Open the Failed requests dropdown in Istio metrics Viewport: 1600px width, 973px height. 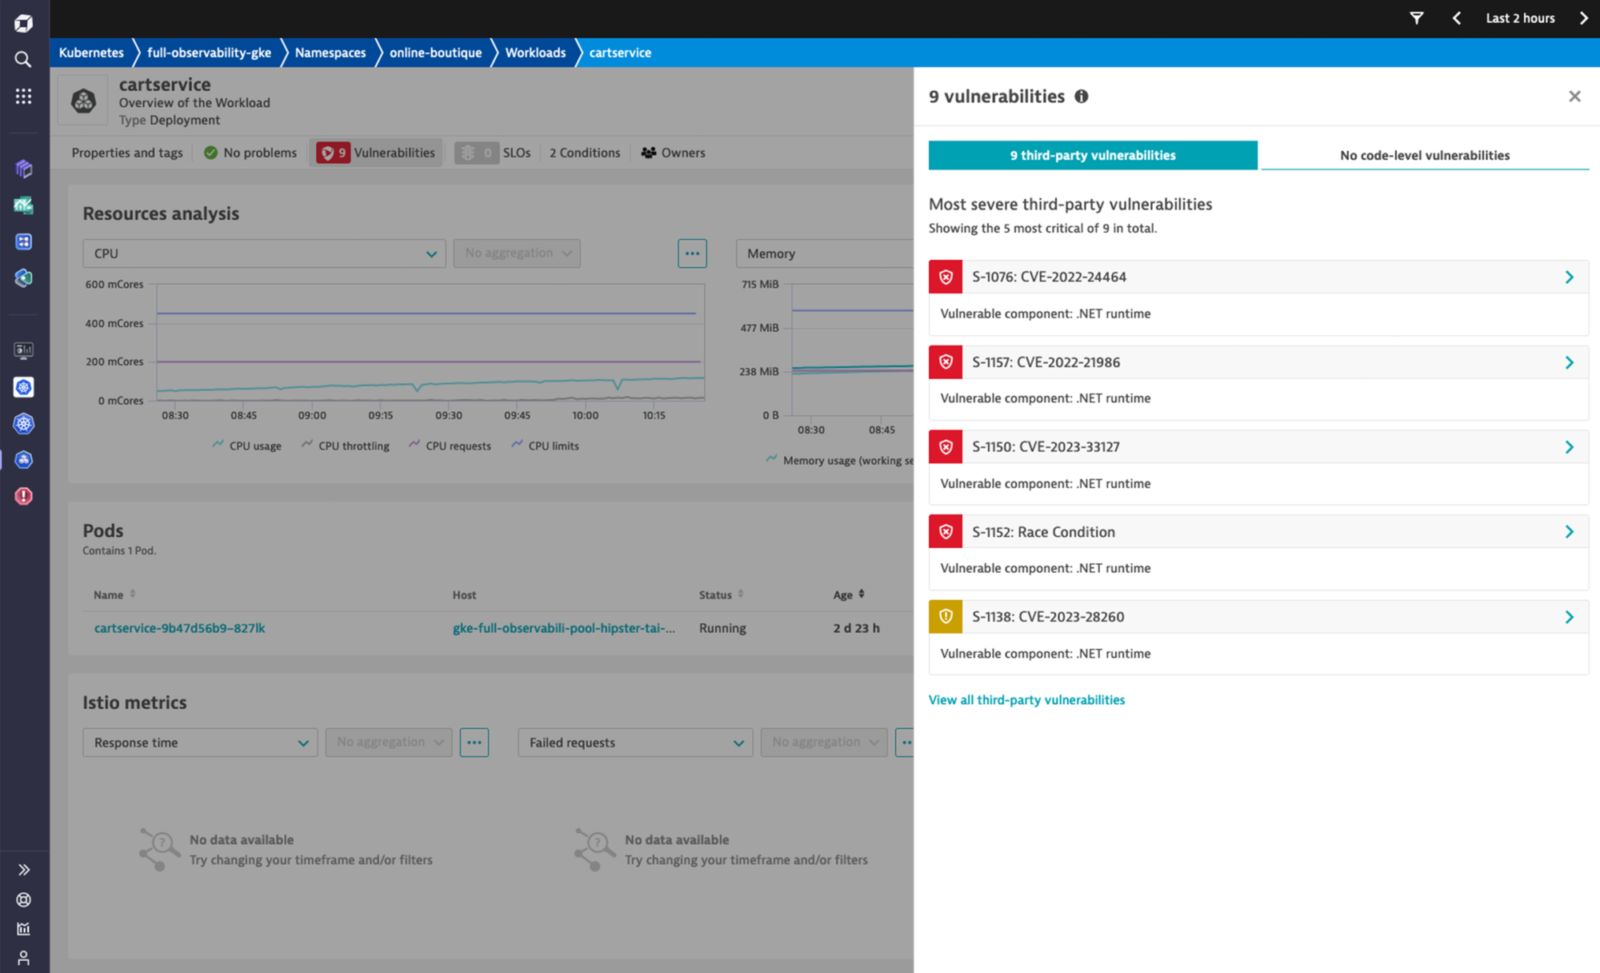pos(635,742)
